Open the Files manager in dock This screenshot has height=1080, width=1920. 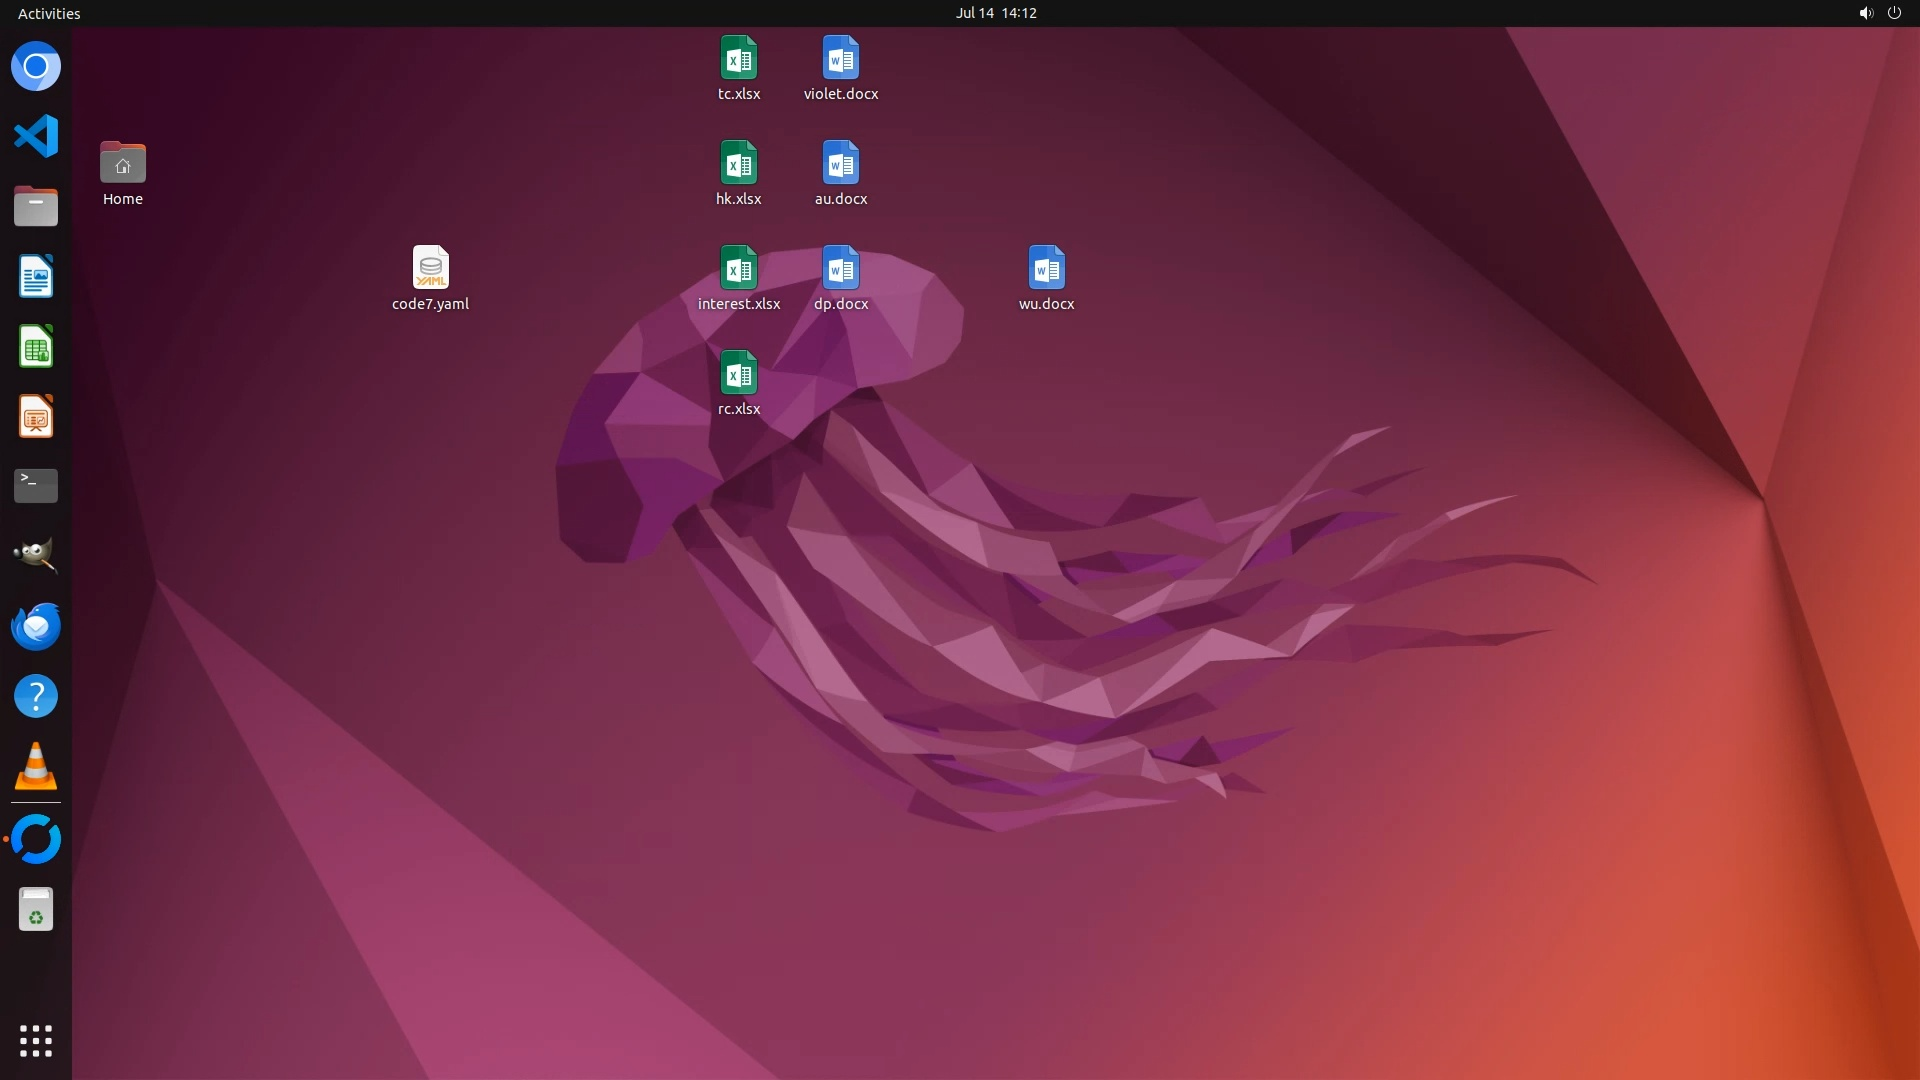click(x=36, y=207)
